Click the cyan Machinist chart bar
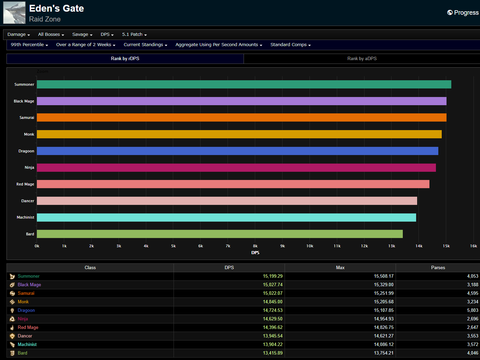This screenshot has width=480, height=360. coord(227,217)
